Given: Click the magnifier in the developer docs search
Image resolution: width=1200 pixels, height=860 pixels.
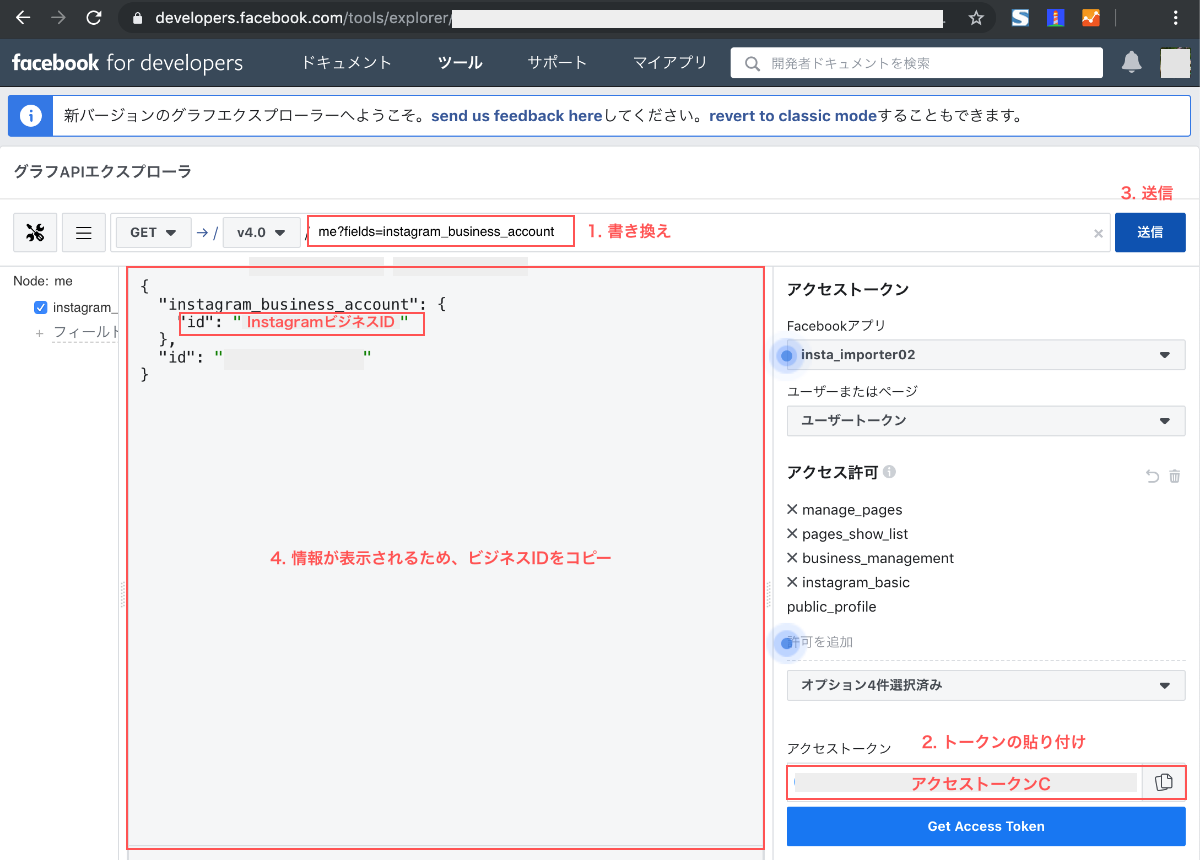Looking at the screenshot, I should (750, 62).
